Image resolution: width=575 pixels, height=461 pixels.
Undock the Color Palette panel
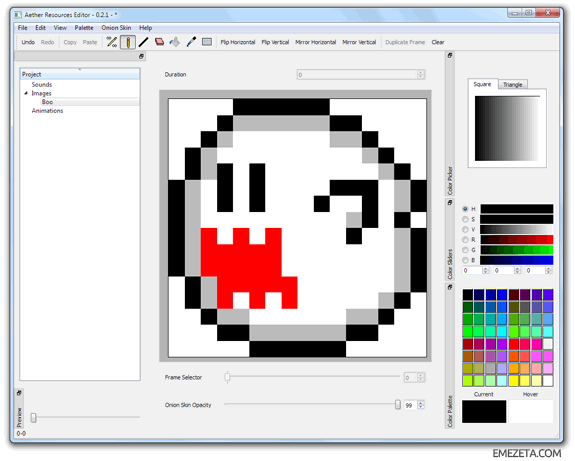click(x=450, y=287)
